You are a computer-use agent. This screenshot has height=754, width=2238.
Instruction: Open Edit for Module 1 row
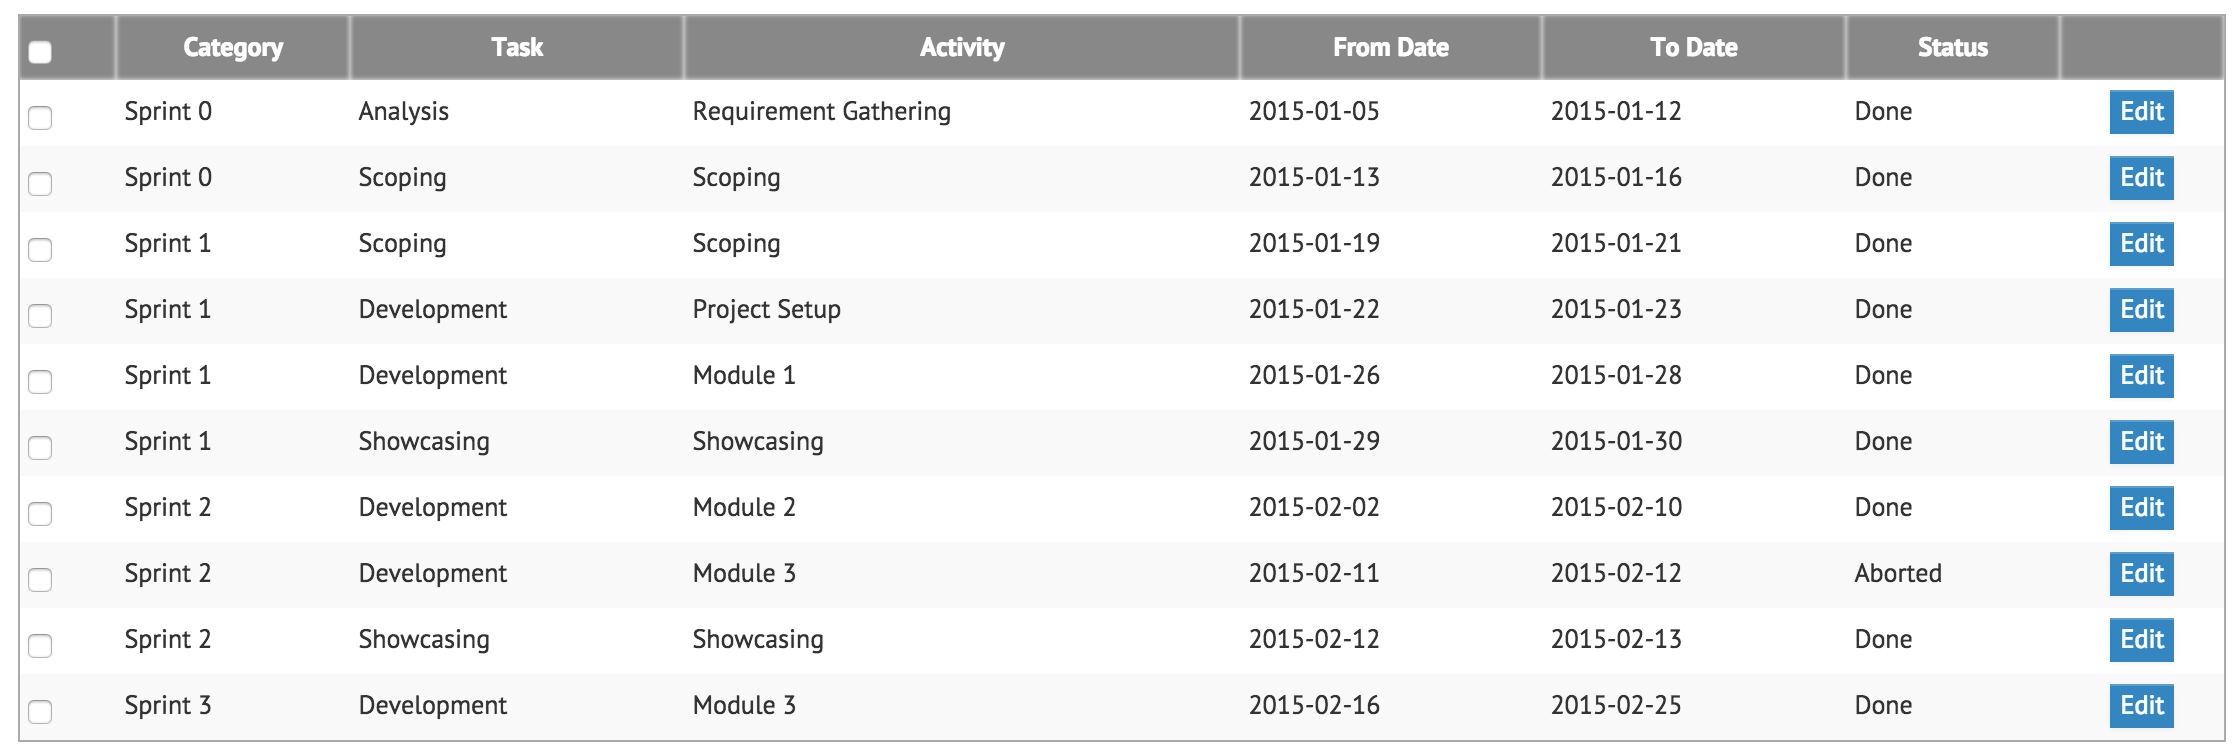[2141, 376]
